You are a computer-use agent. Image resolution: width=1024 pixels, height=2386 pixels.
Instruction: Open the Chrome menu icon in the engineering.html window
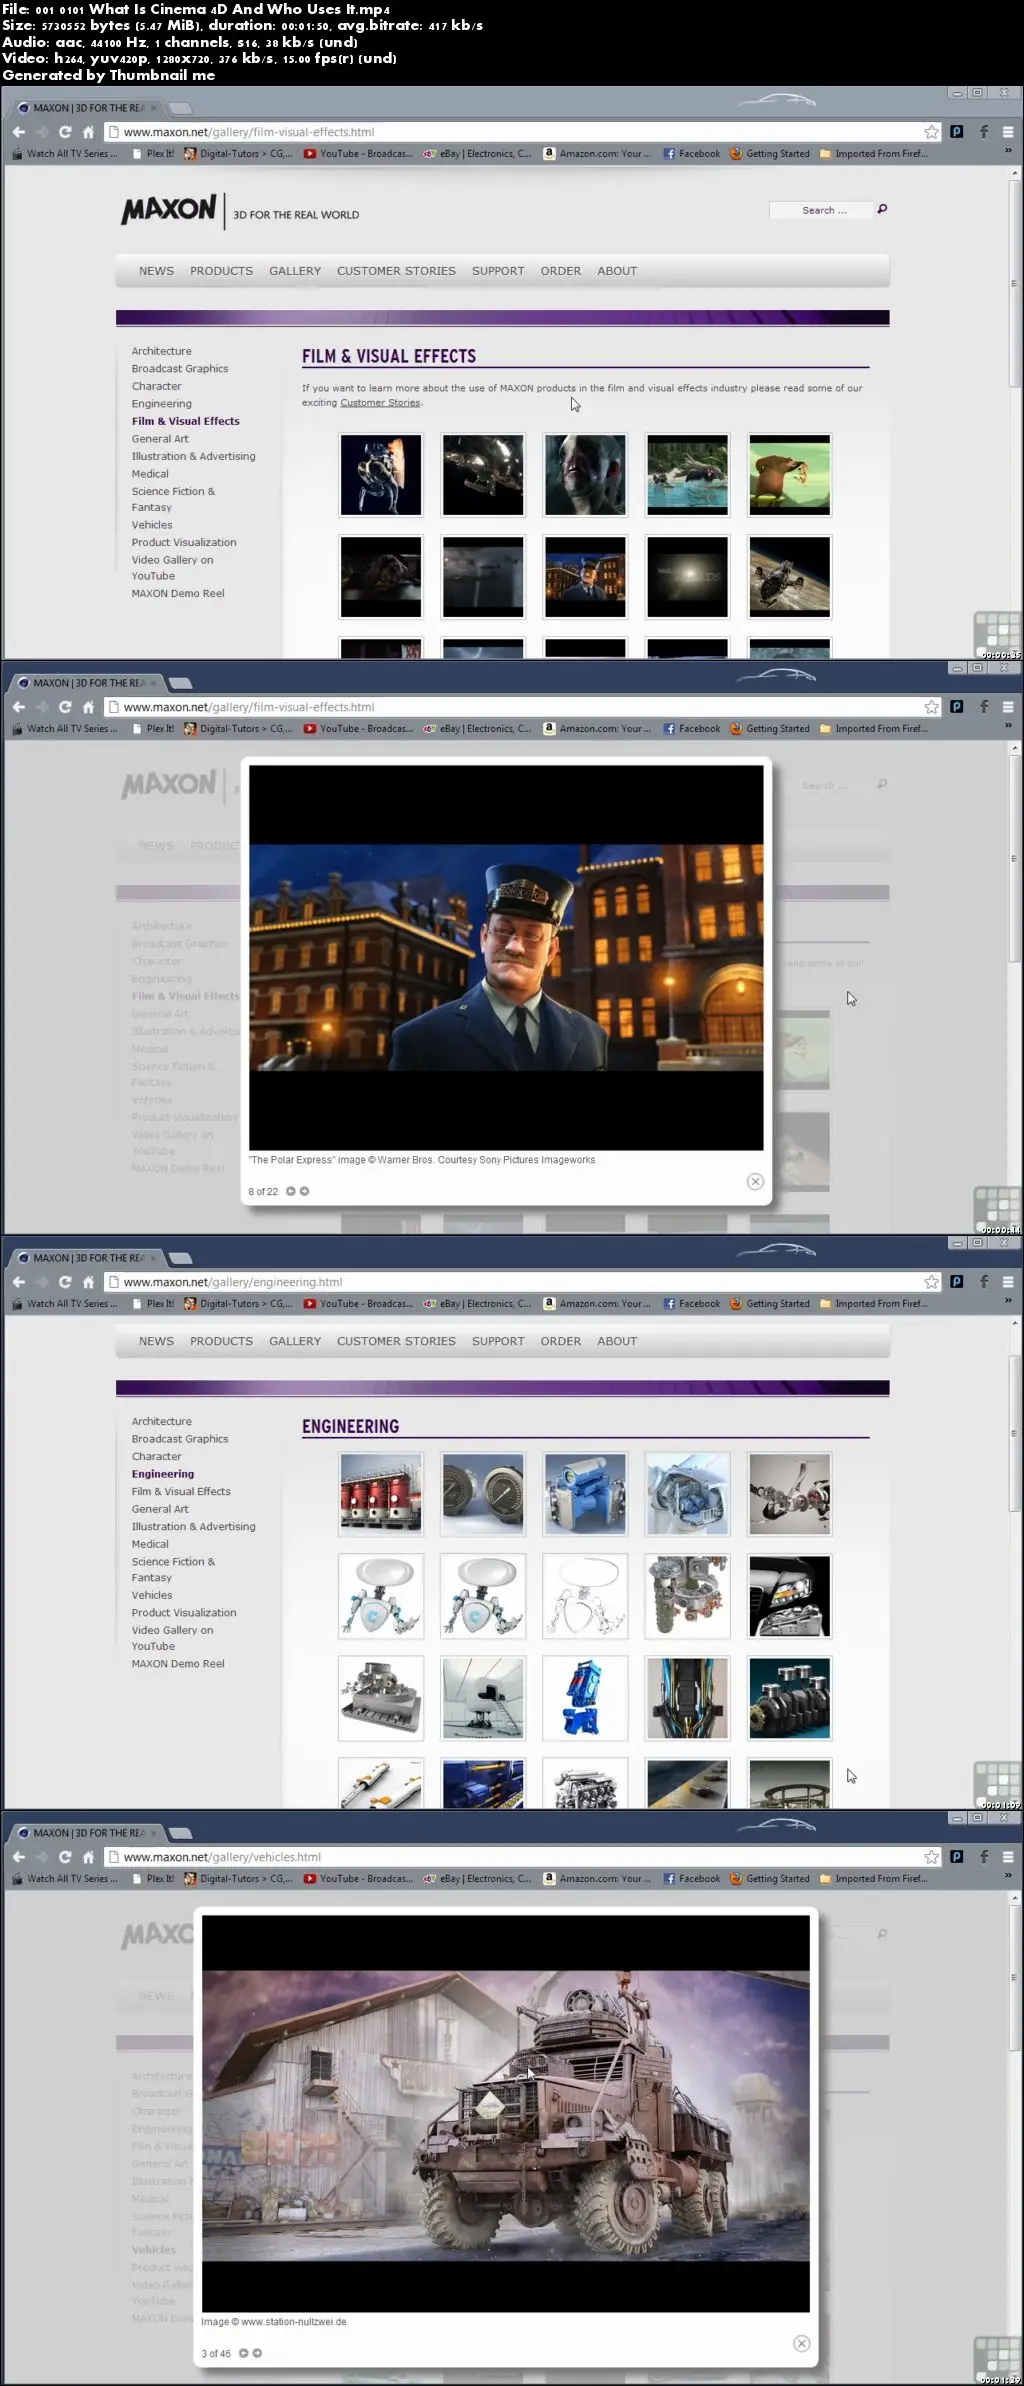coord(1008,1281)
